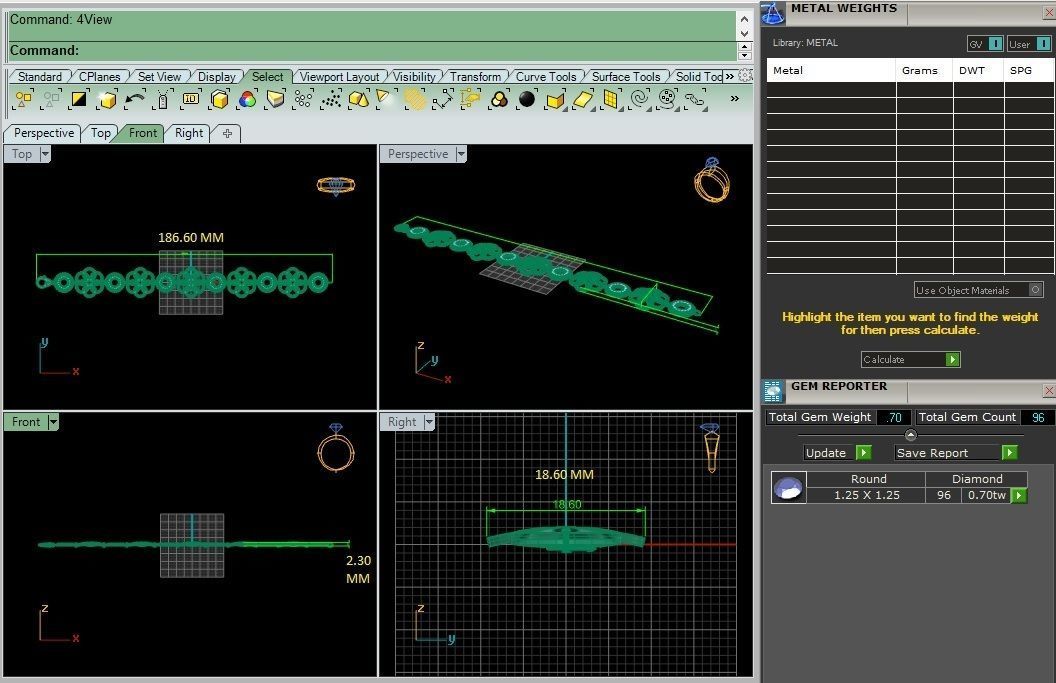The image size is (1056, 683).
Task: Expand more toolbar tabs via double chevron
Action: coord(729,76)
